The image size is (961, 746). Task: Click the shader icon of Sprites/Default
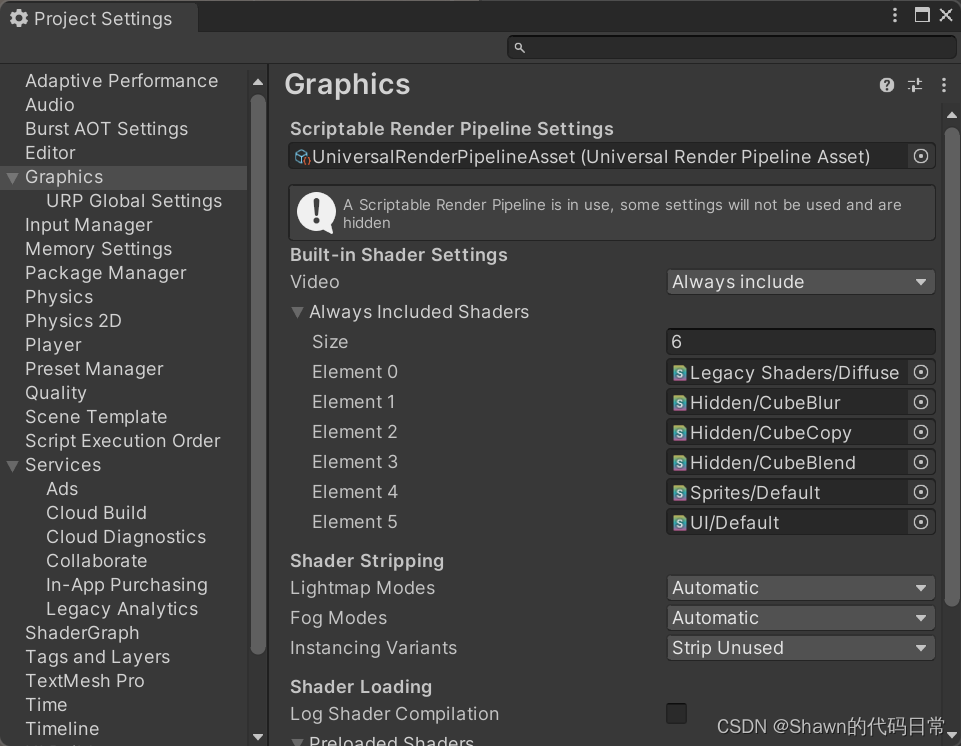tap(679, 493)
